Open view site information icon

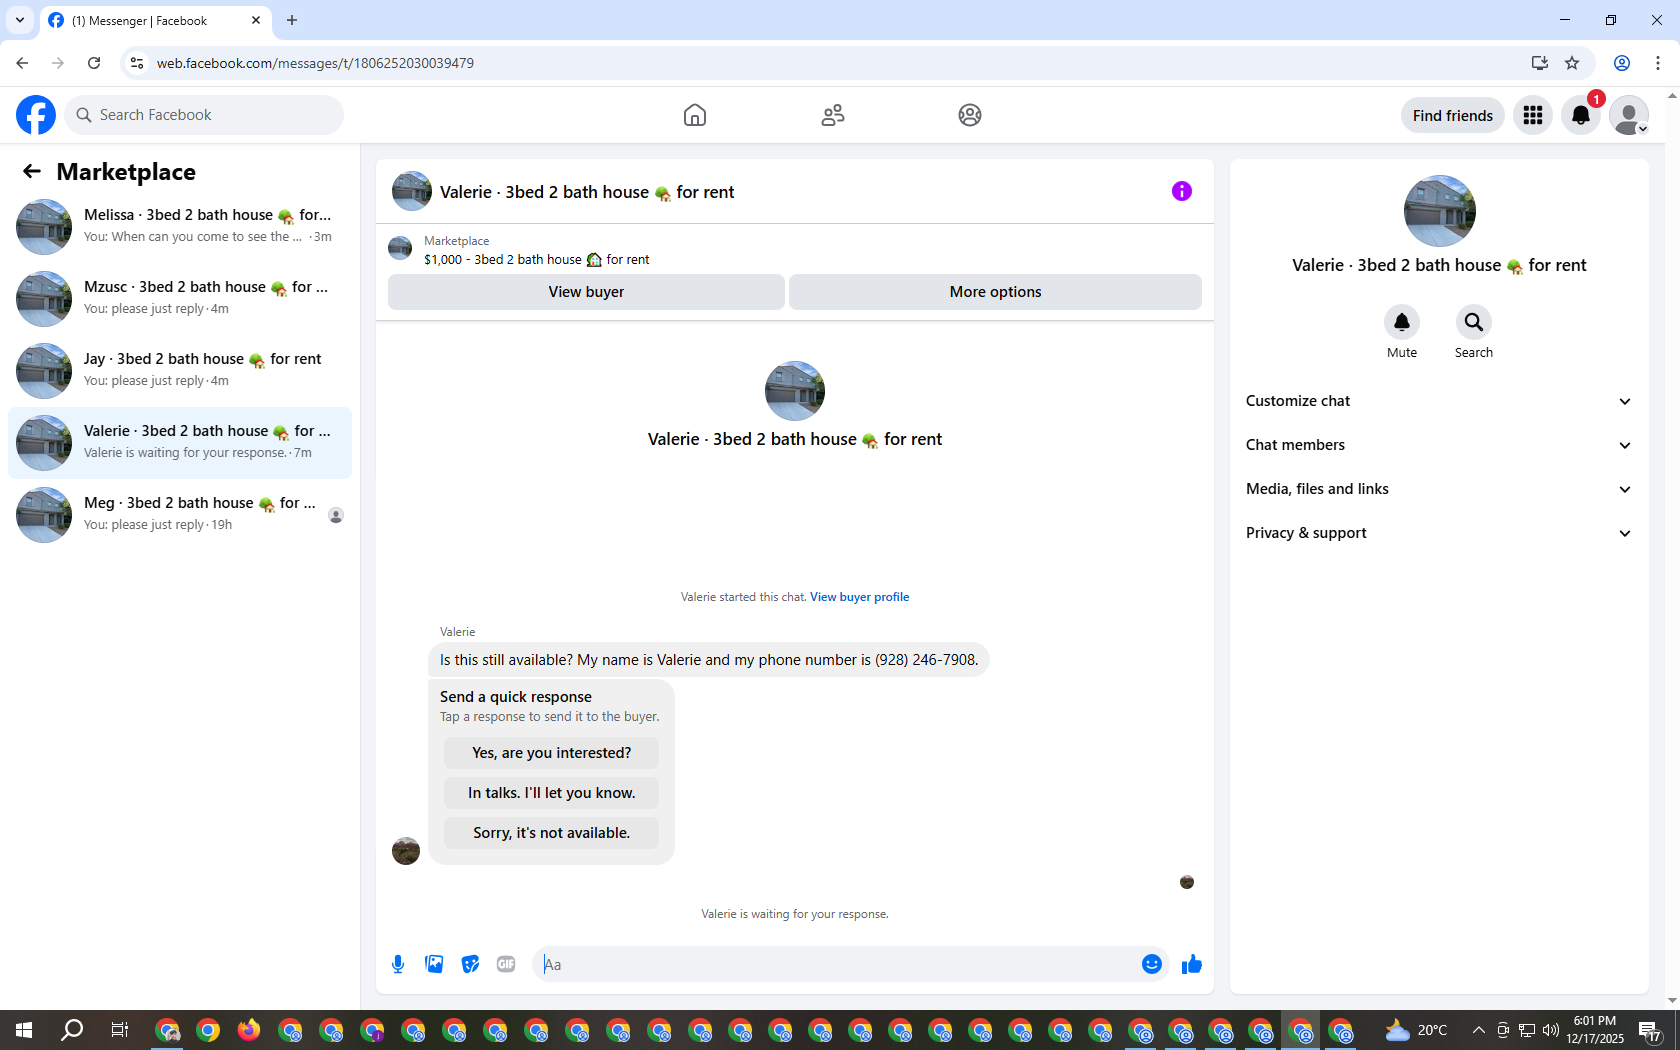tap(137, 63)
